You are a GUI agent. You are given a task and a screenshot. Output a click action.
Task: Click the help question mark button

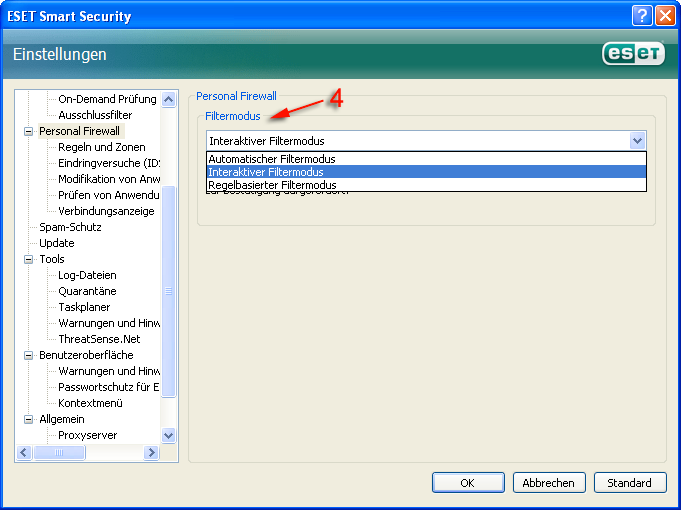point(642,16)
